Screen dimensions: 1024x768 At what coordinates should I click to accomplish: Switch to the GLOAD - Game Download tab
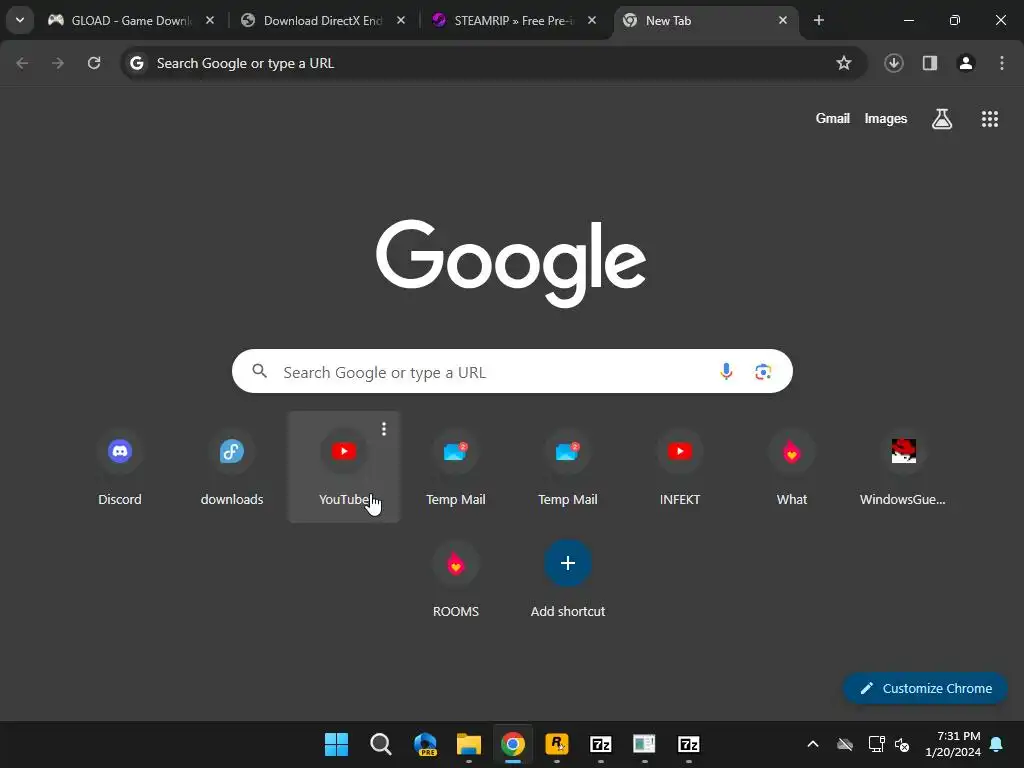131,21
